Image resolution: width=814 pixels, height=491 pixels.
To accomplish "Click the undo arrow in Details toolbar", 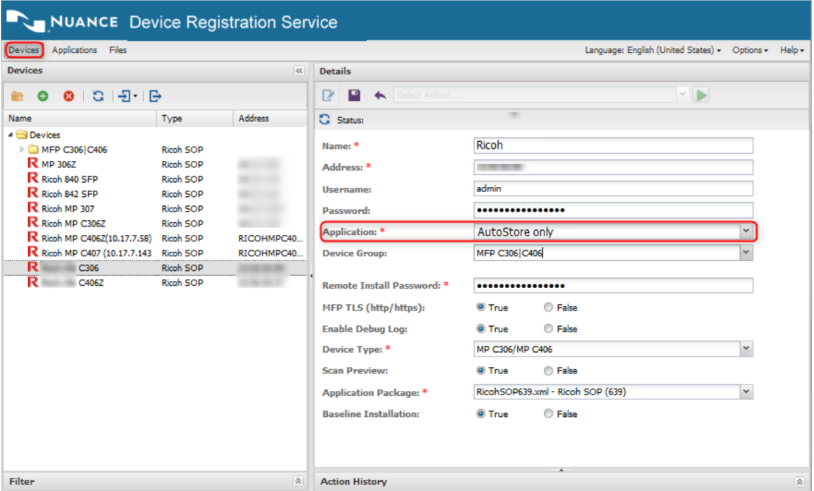I will click(x=380, y=95).
